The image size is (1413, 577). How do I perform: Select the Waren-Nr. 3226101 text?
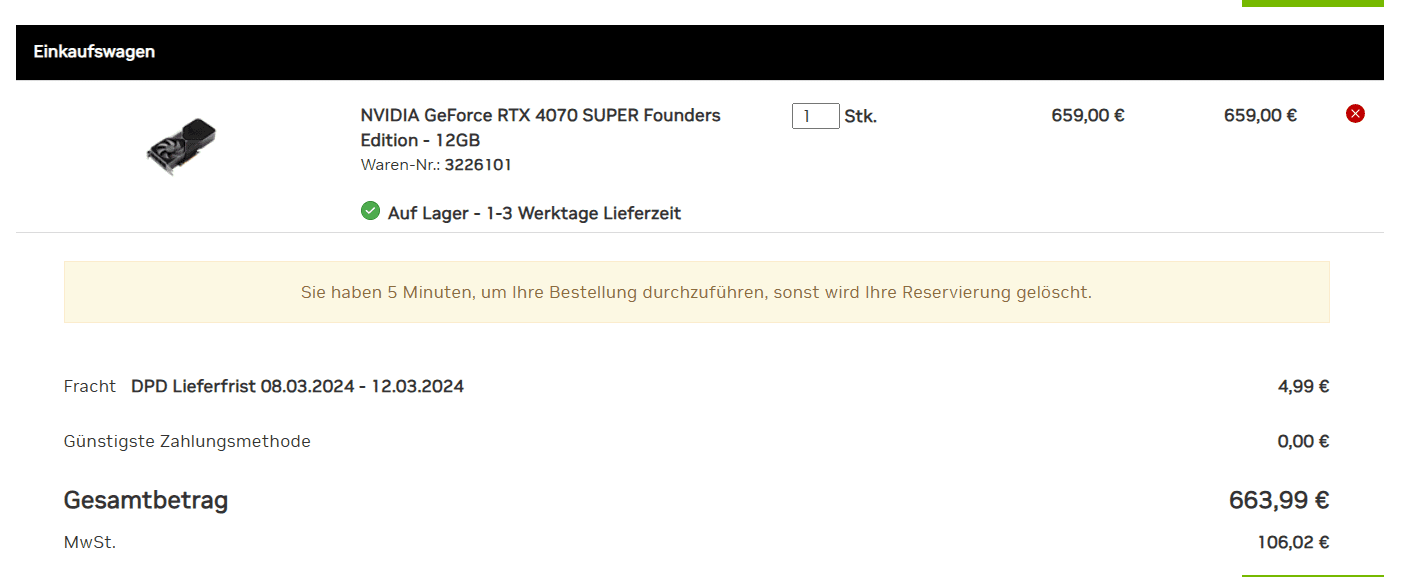point(436,164)
